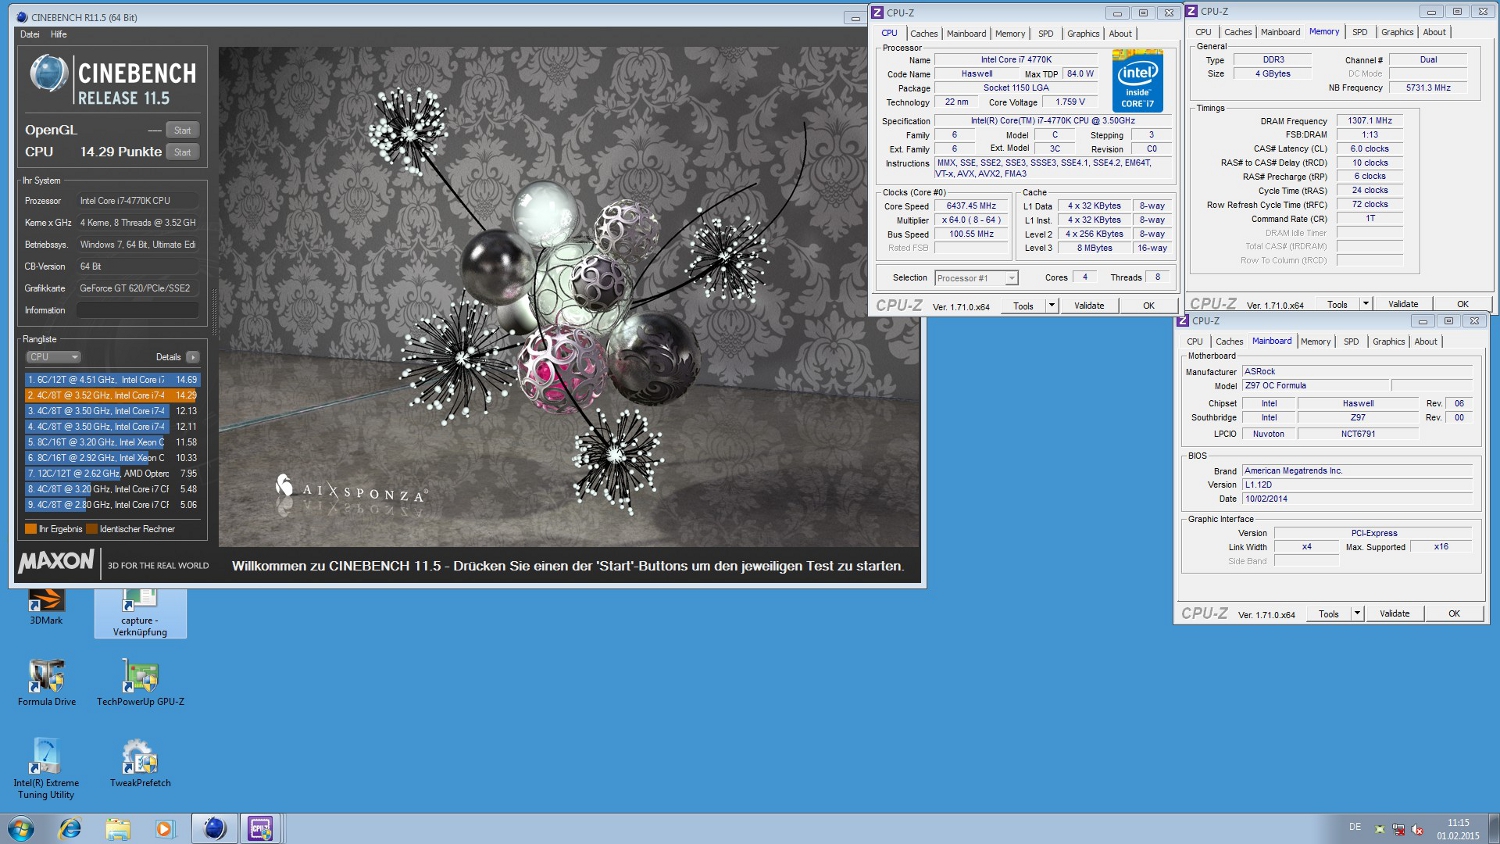Click the Tools button in the CPU-Z CPU window
The width and height of the screenshot is (1500, 844).
coord(1023,306)
